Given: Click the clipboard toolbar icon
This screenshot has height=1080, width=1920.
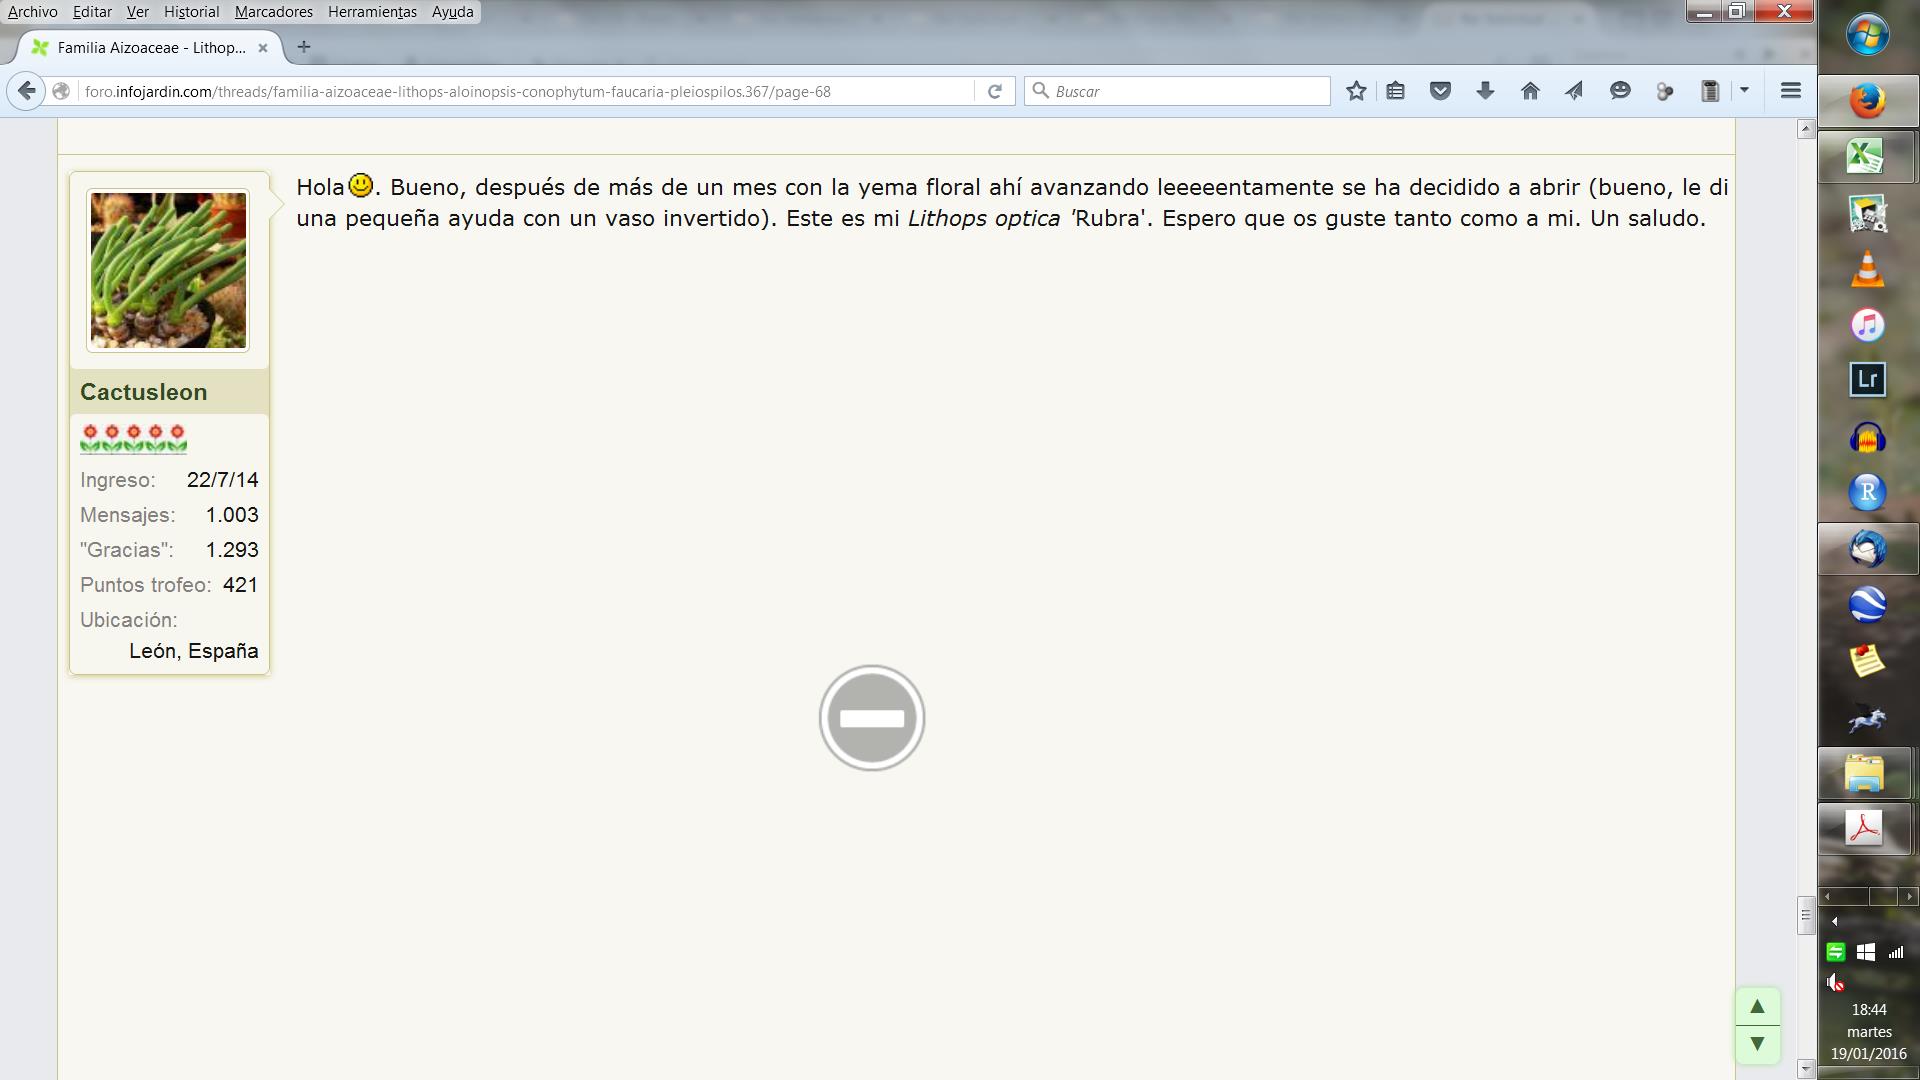Looking at the screenshot, I should click(1710, 91).
